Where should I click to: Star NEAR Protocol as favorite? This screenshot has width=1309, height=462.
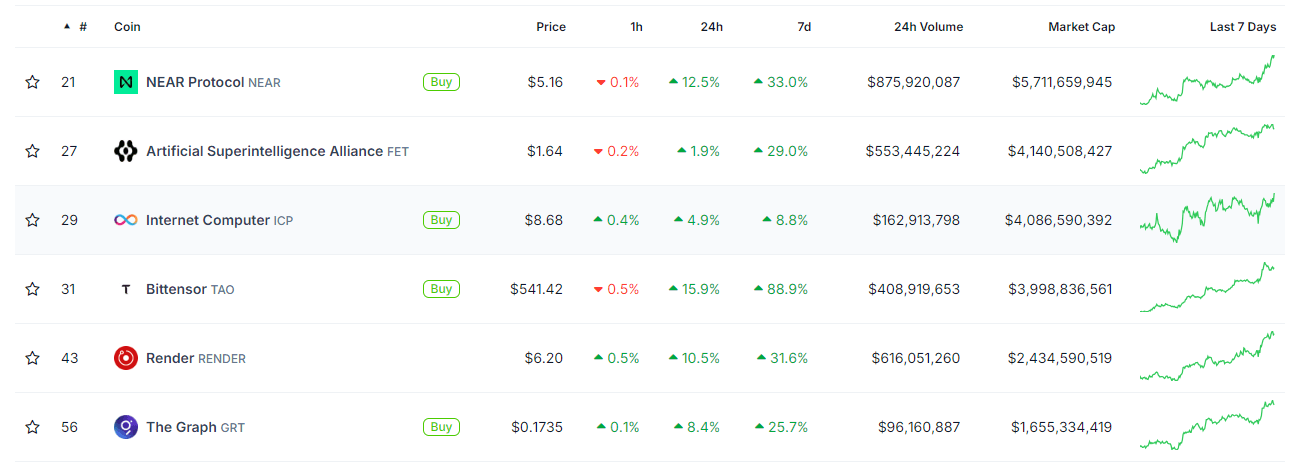pos(32,82)
